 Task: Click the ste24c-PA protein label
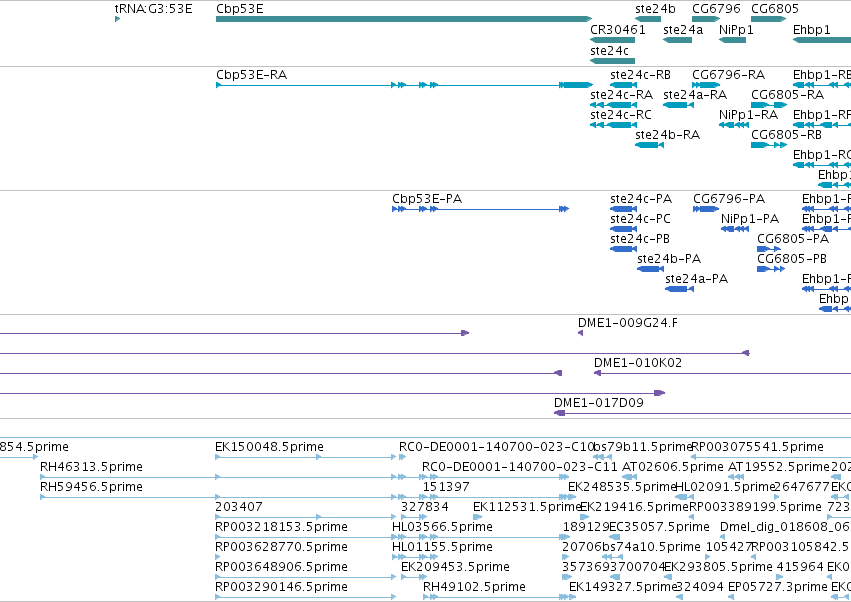point(641,199)
